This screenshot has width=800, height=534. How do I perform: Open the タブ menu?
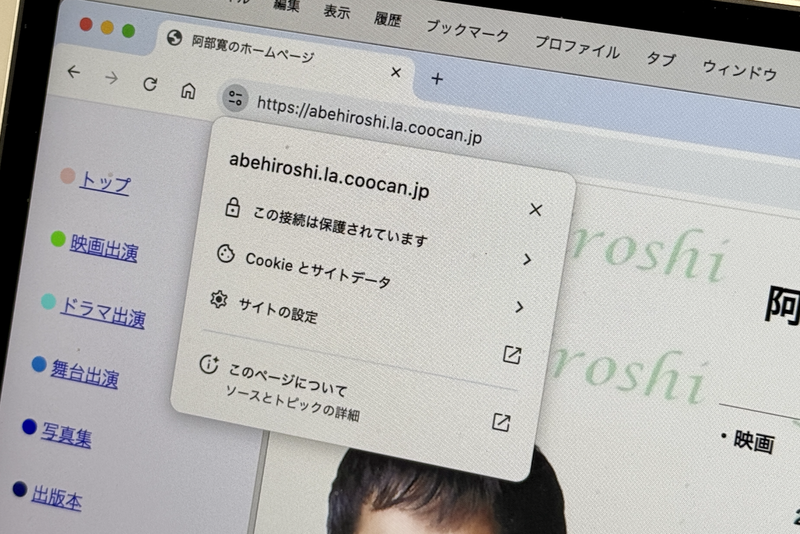click(x=661, y=59)
